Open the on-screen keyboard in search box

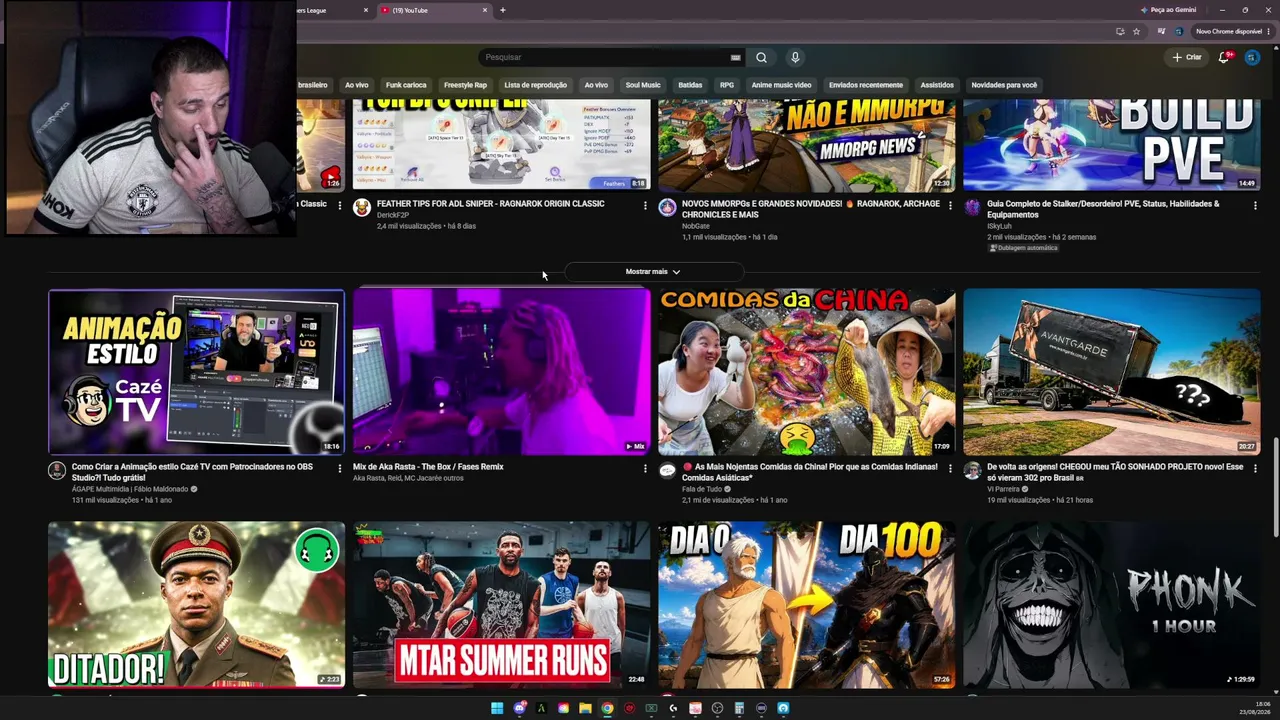[x=736, y=58]
